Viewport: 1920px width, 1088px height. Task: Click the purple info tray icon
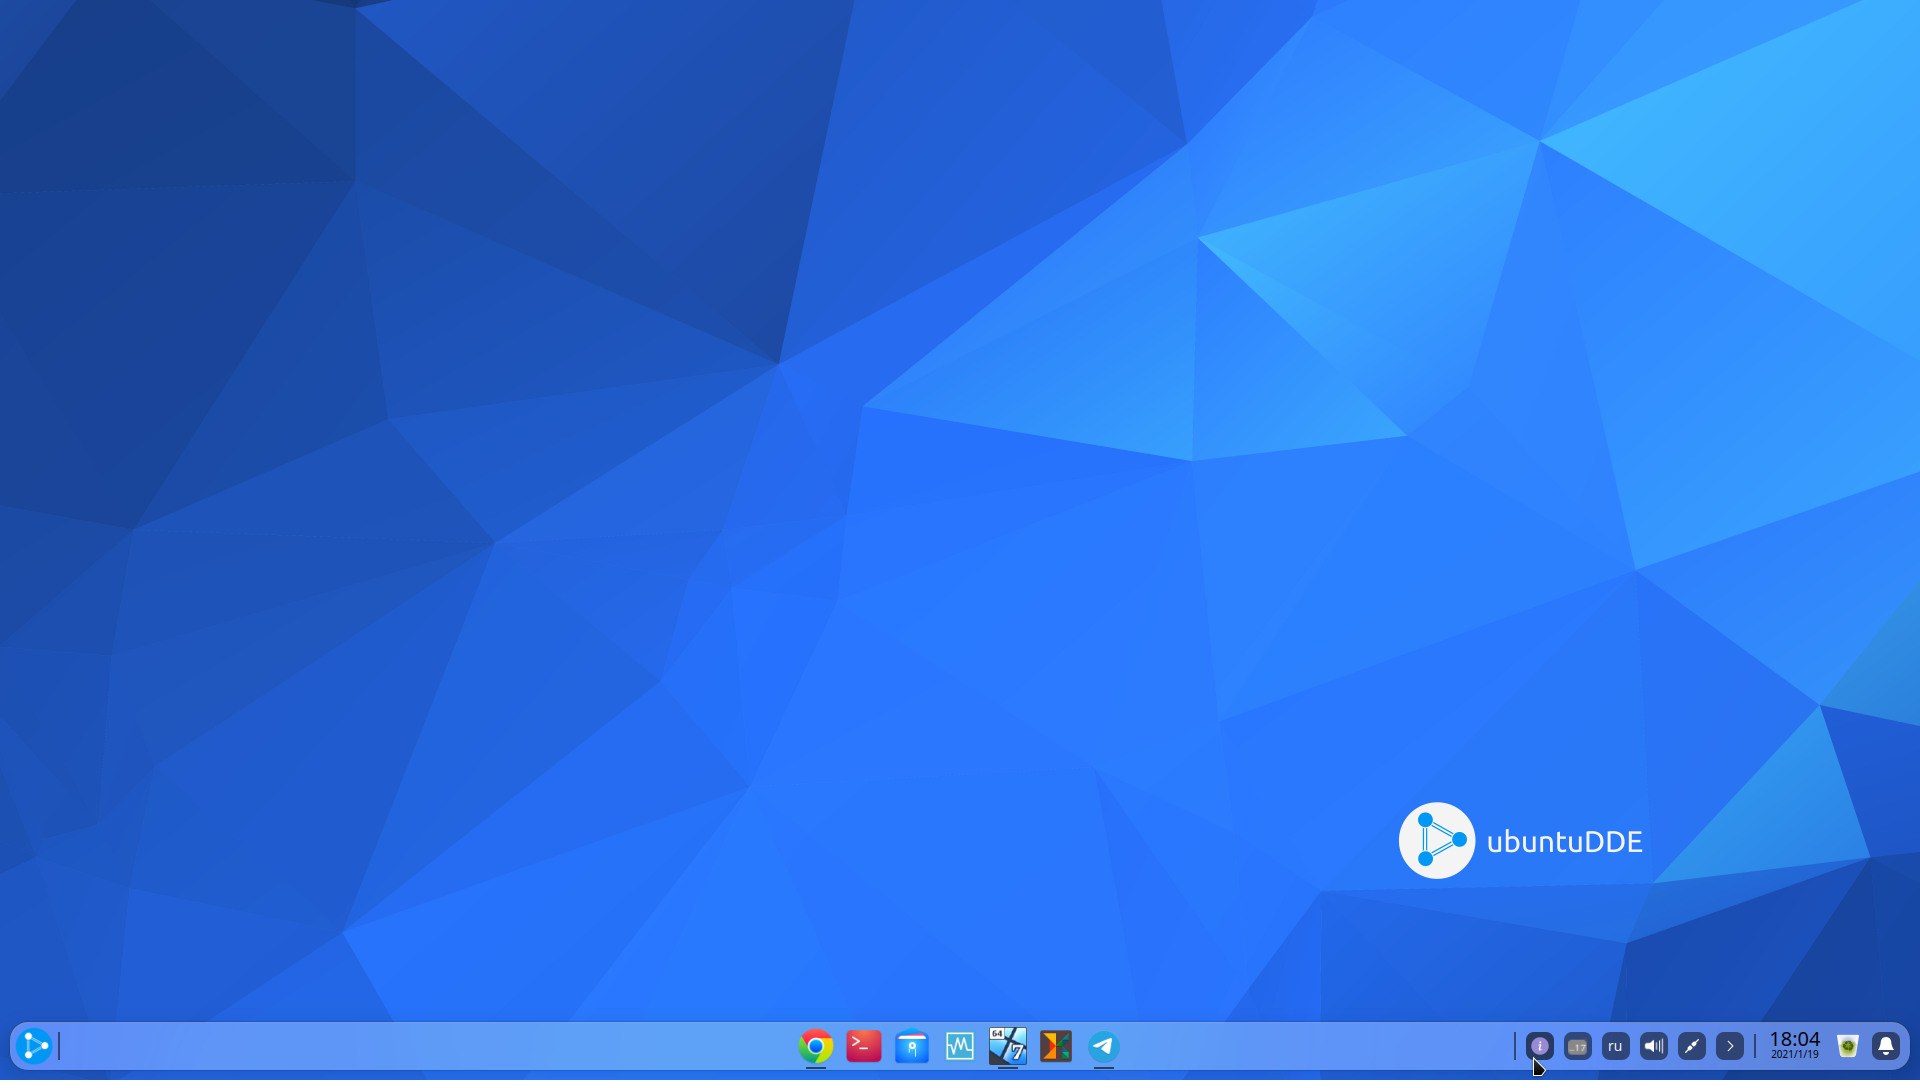(1540, 1046)
